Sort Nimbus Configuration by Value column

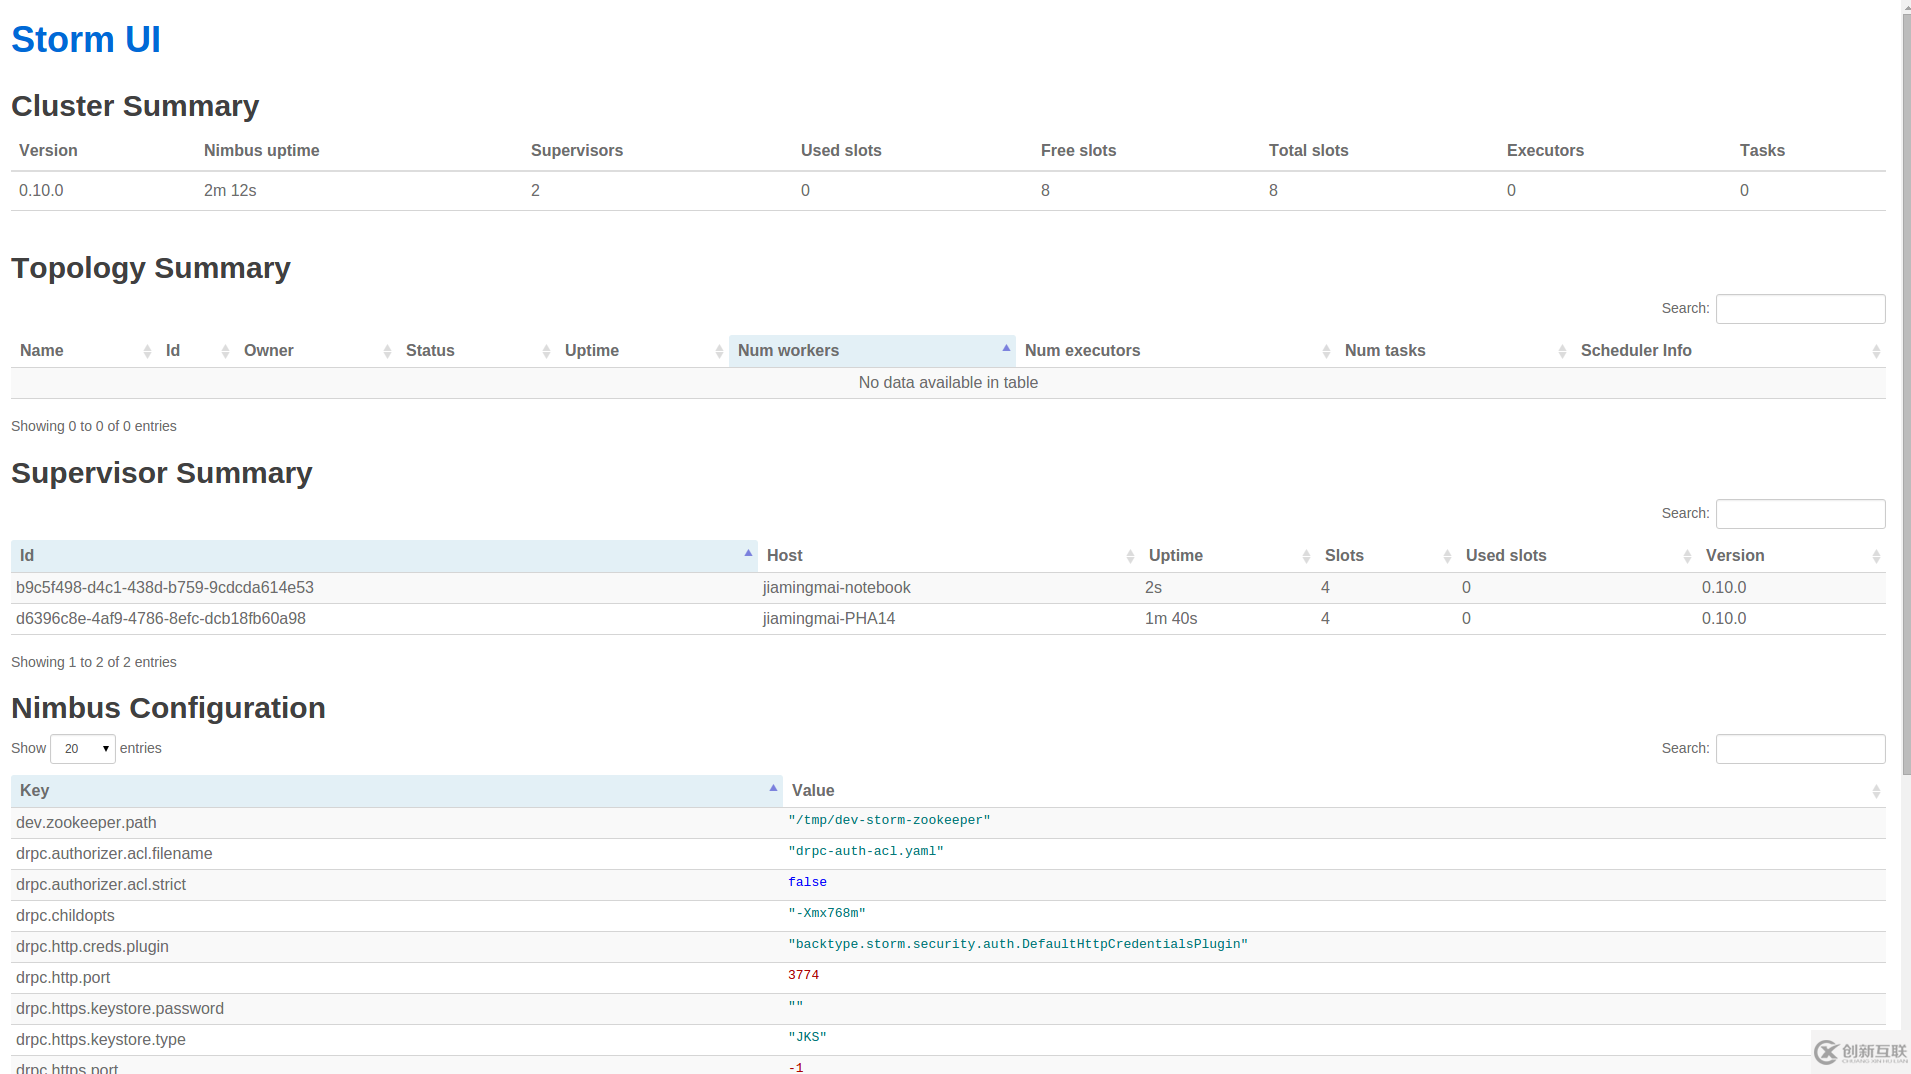coord(1334,791)
